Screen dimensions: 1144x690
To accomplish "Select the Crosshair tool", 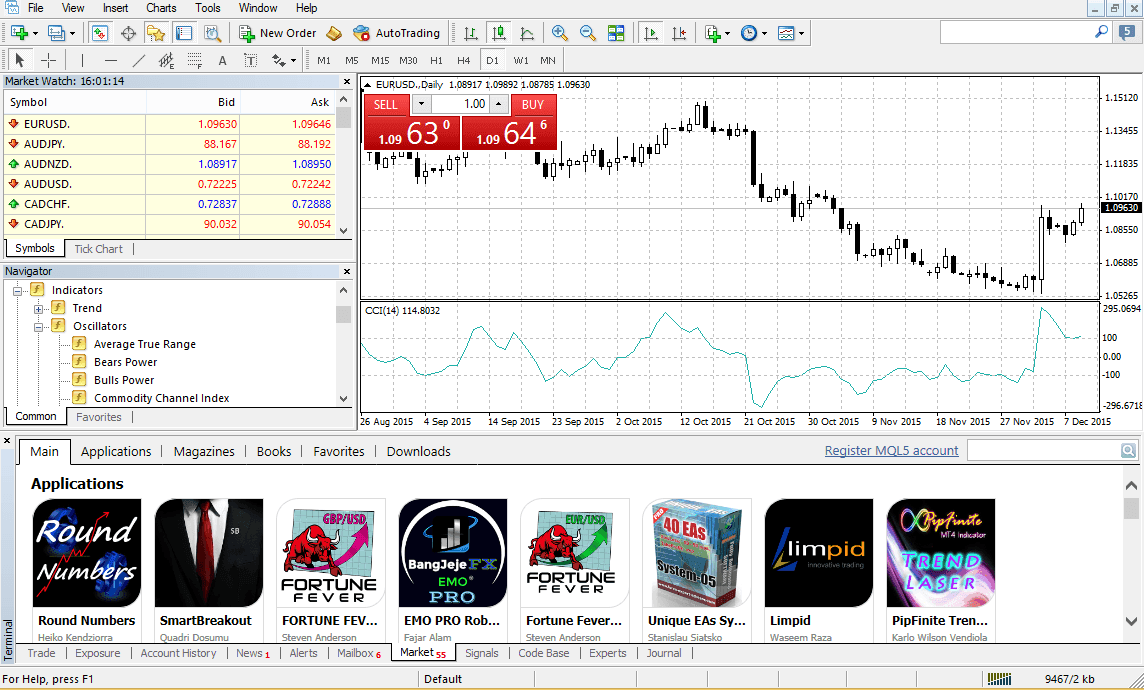I will coord(48,61).
